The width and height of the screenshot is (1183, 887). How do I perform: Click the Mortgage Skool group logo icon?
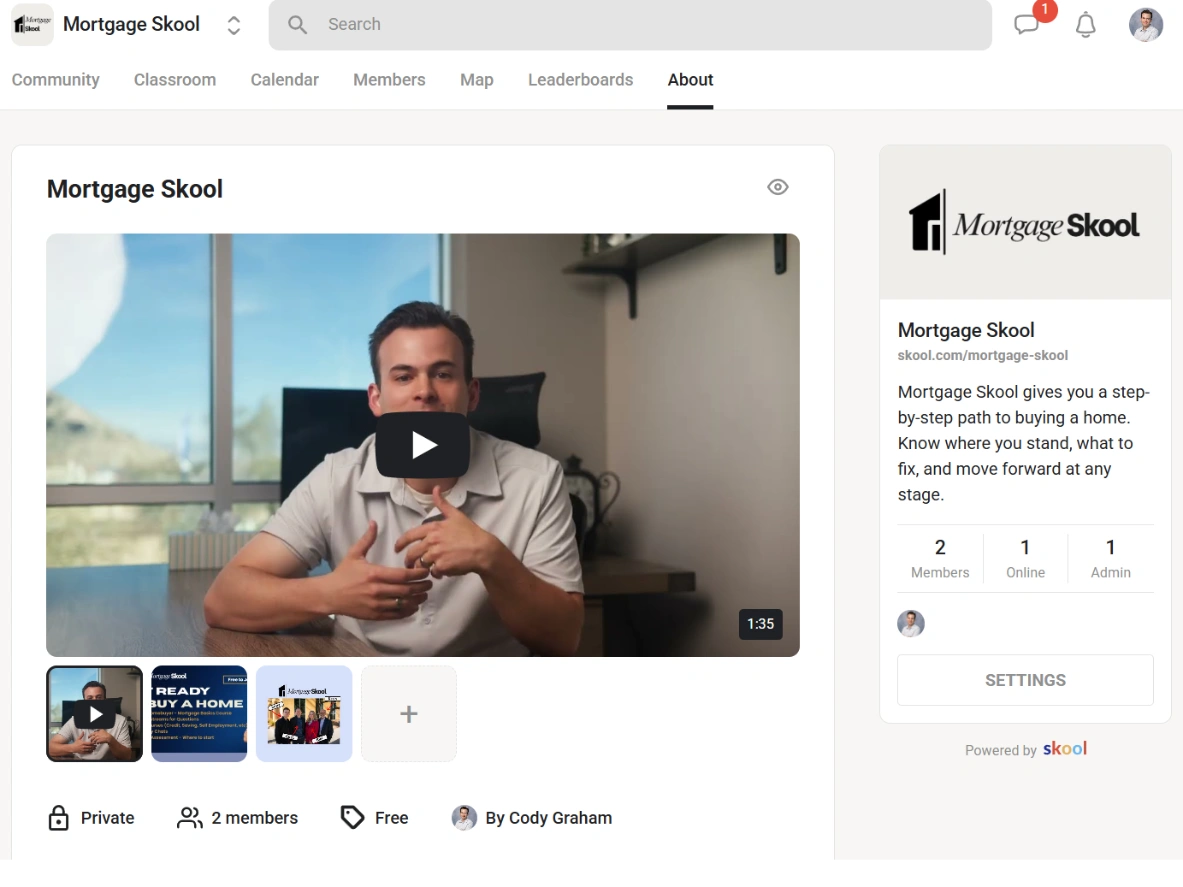32,25
